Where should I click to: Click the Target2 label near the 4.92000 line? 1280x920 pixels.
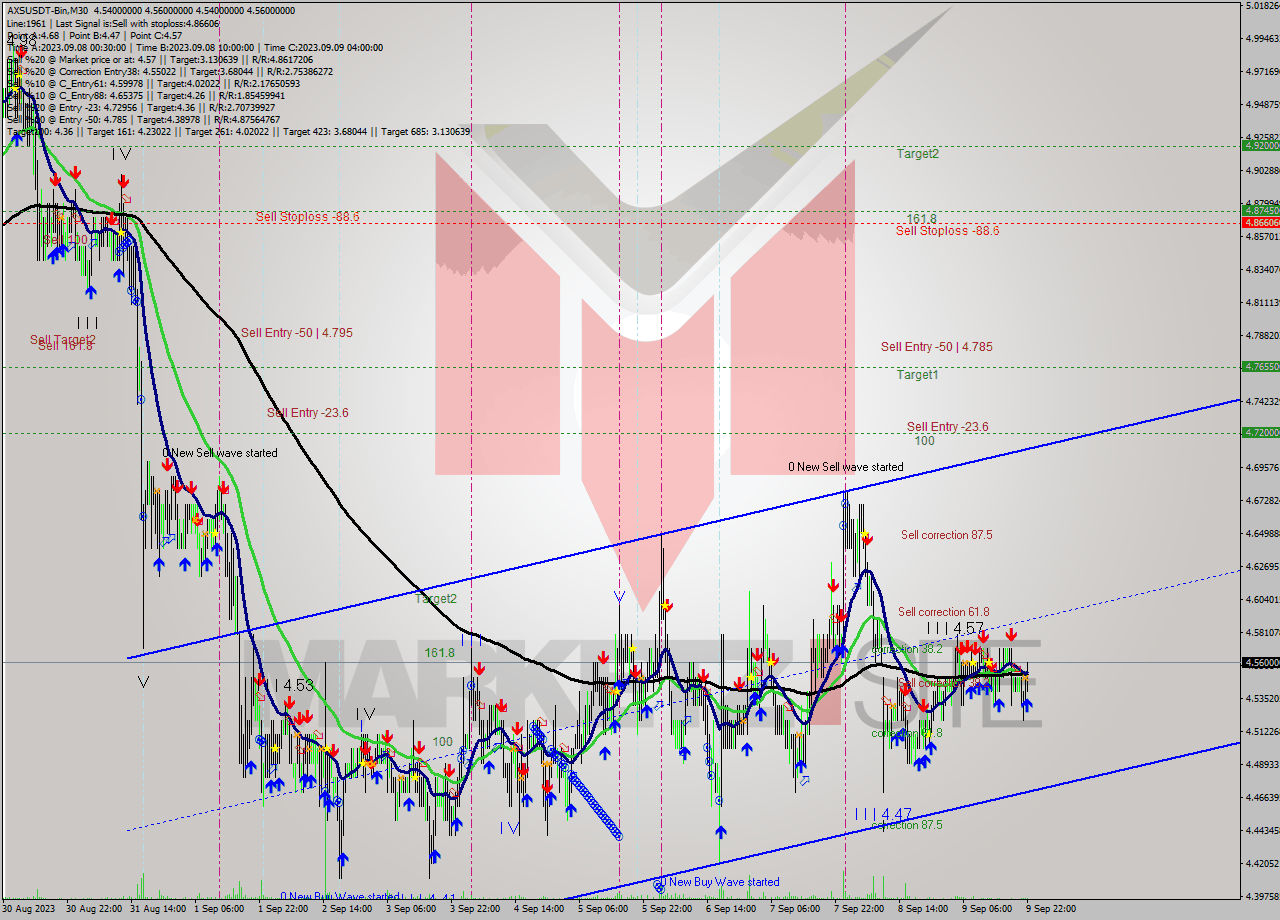[917, 154]
